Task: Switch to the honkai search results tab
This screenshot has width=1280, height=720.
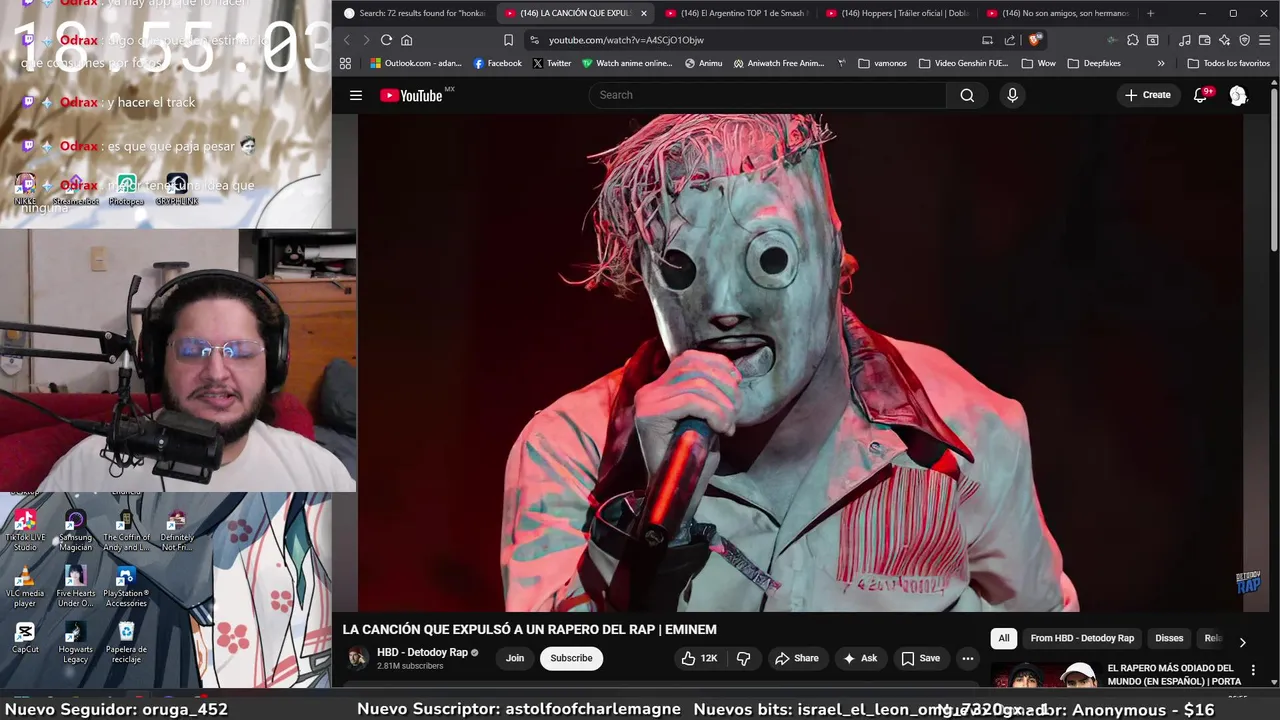Action: [414, 13]
